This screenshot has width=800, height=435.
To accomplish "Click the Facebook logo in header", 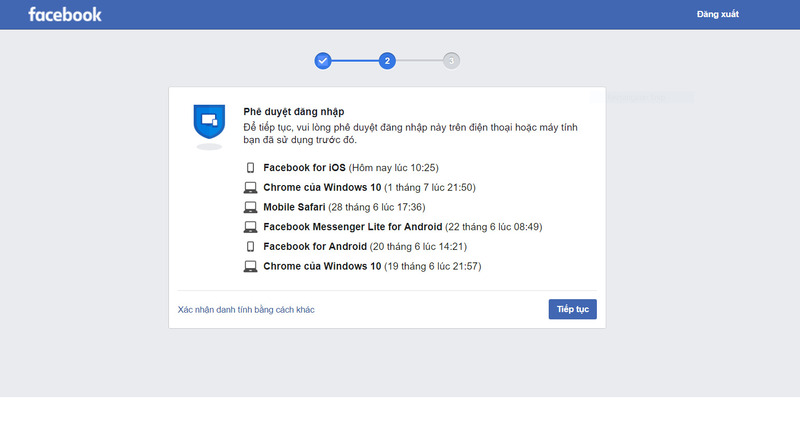I will (x=65, y=14).
